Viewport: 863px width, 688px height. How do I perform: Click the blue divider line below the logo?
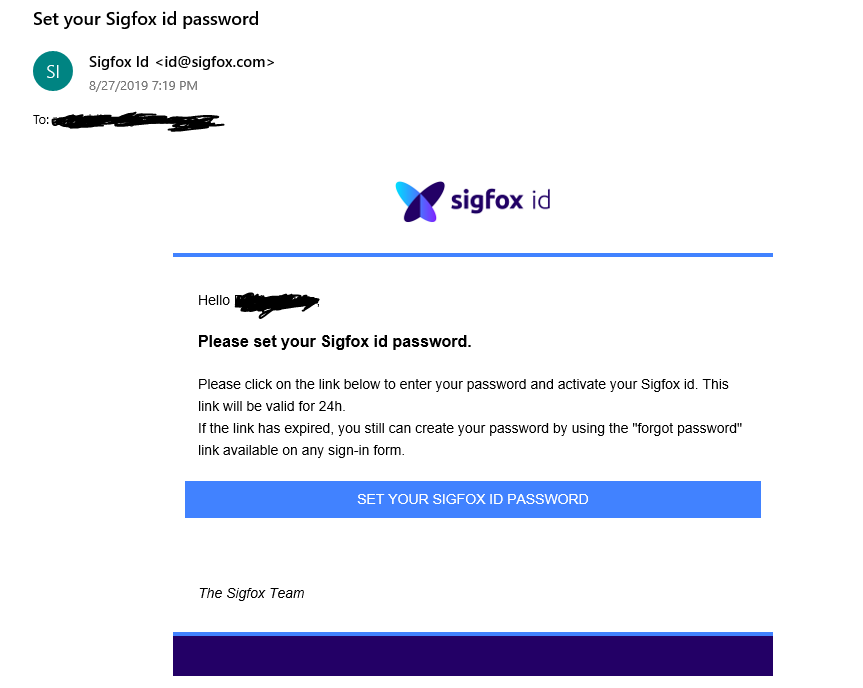tap(472, 255)
